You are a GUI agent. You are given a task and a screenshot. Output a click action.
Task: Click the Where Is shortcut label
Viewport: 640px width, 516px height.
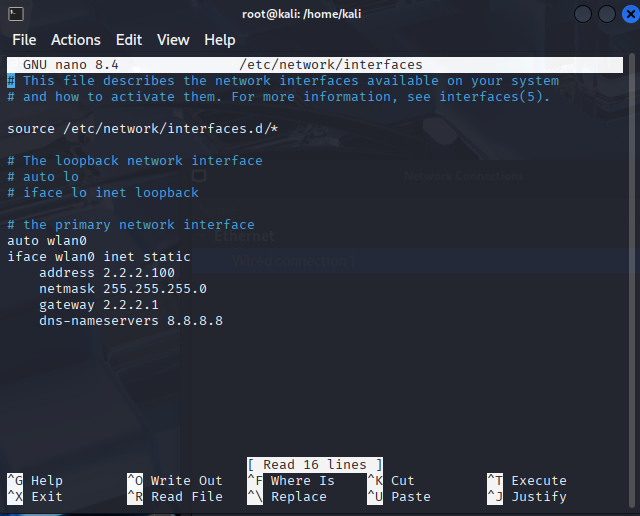pyautogui.click(x=302, y=481)
